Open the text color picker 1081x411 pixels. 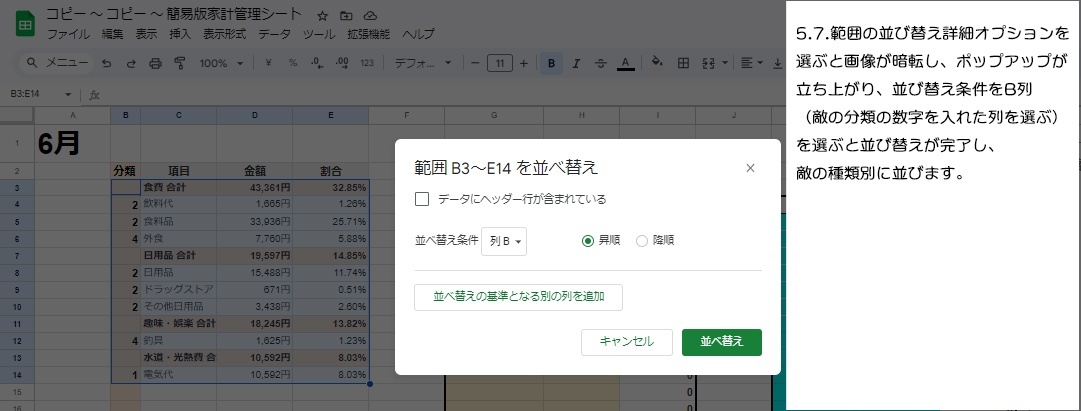(625, 63)
